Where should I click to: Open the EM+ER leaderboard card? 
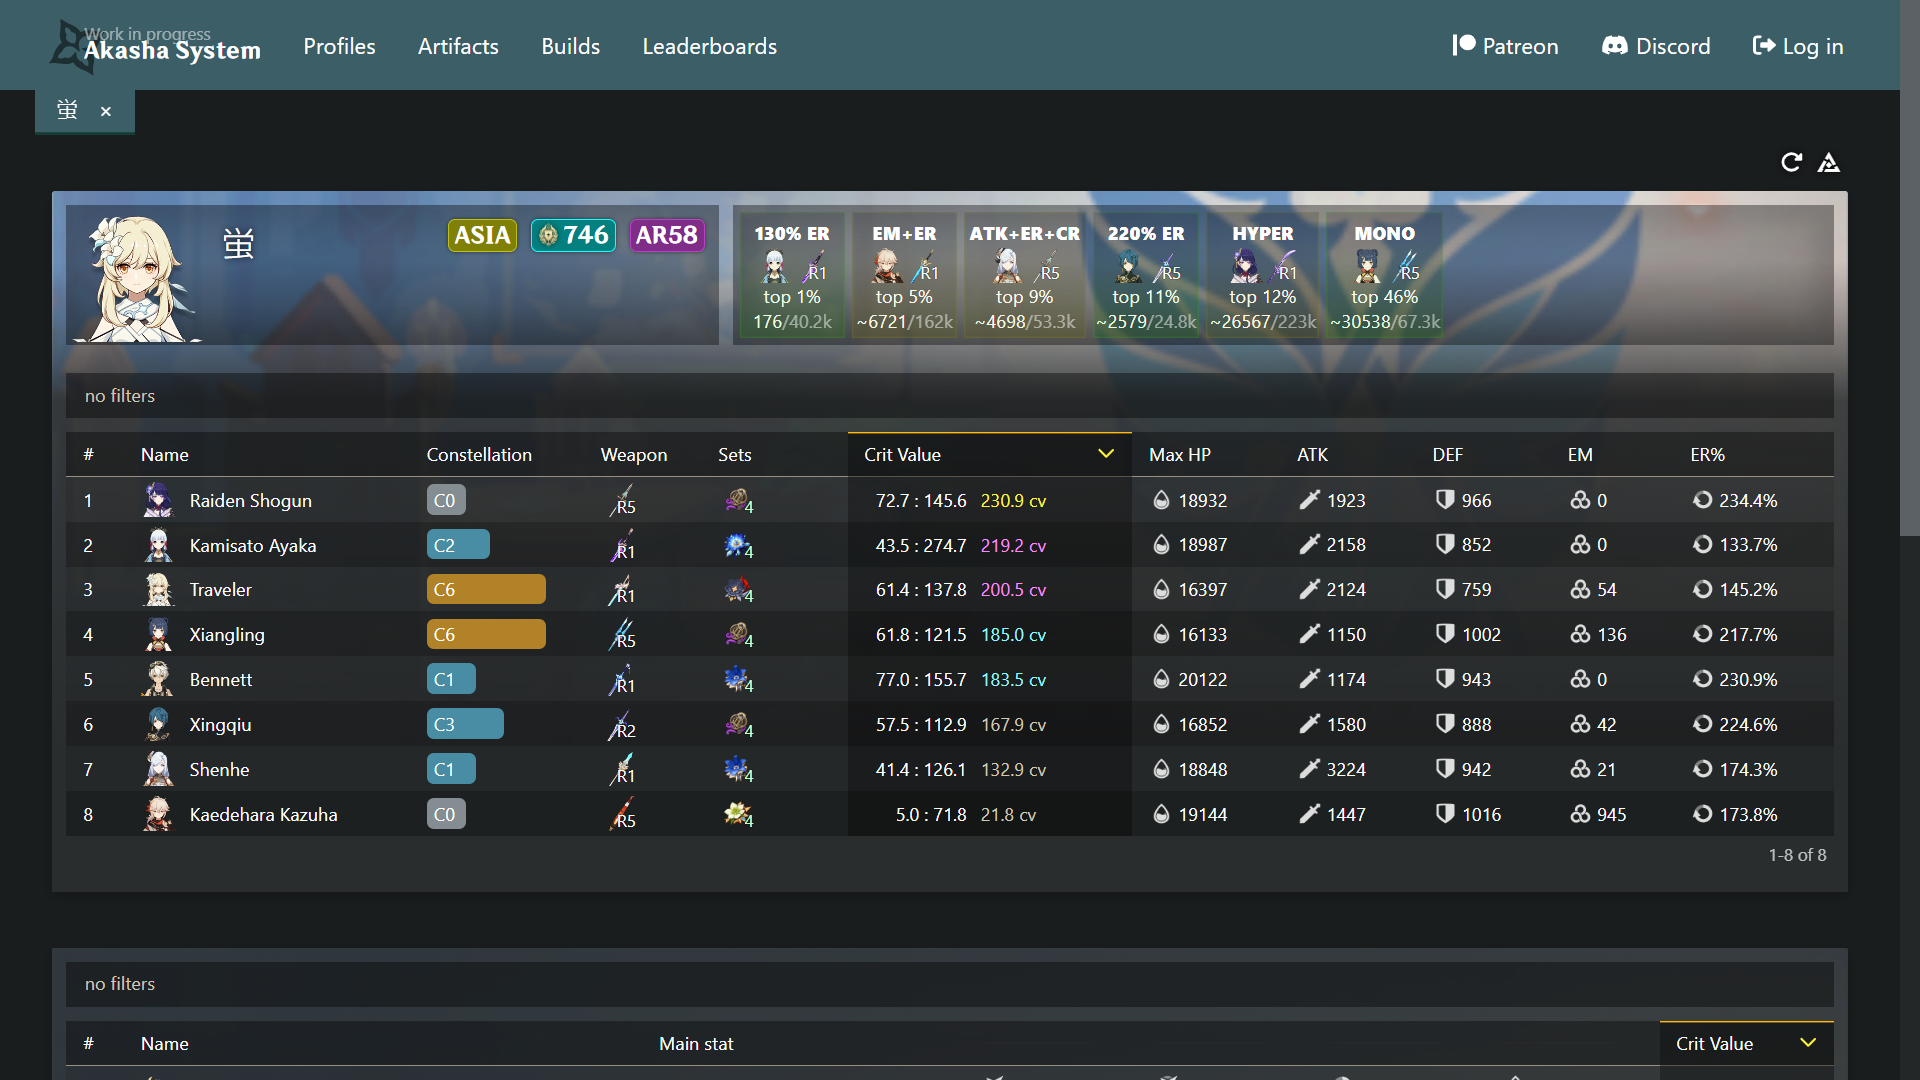[904, 276]
